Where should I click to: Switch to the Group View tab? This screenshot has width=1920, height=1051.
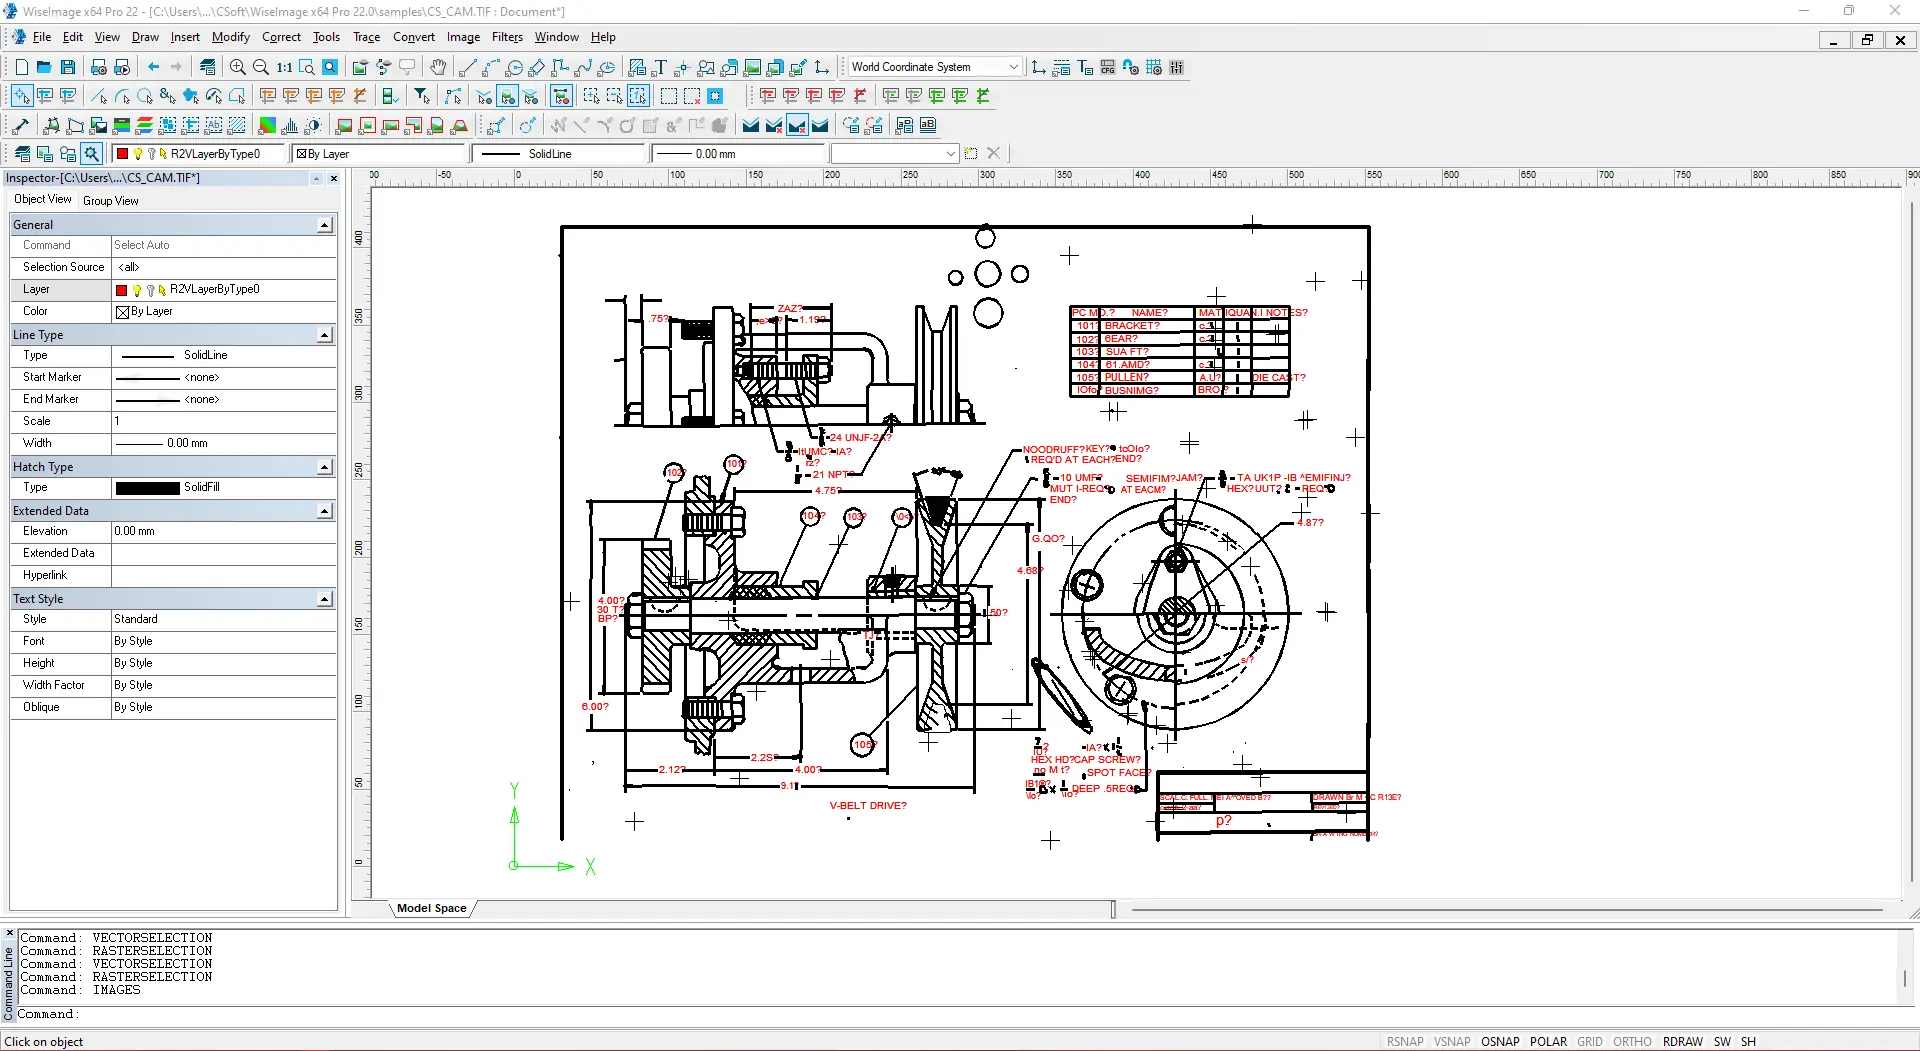[111, 200]
